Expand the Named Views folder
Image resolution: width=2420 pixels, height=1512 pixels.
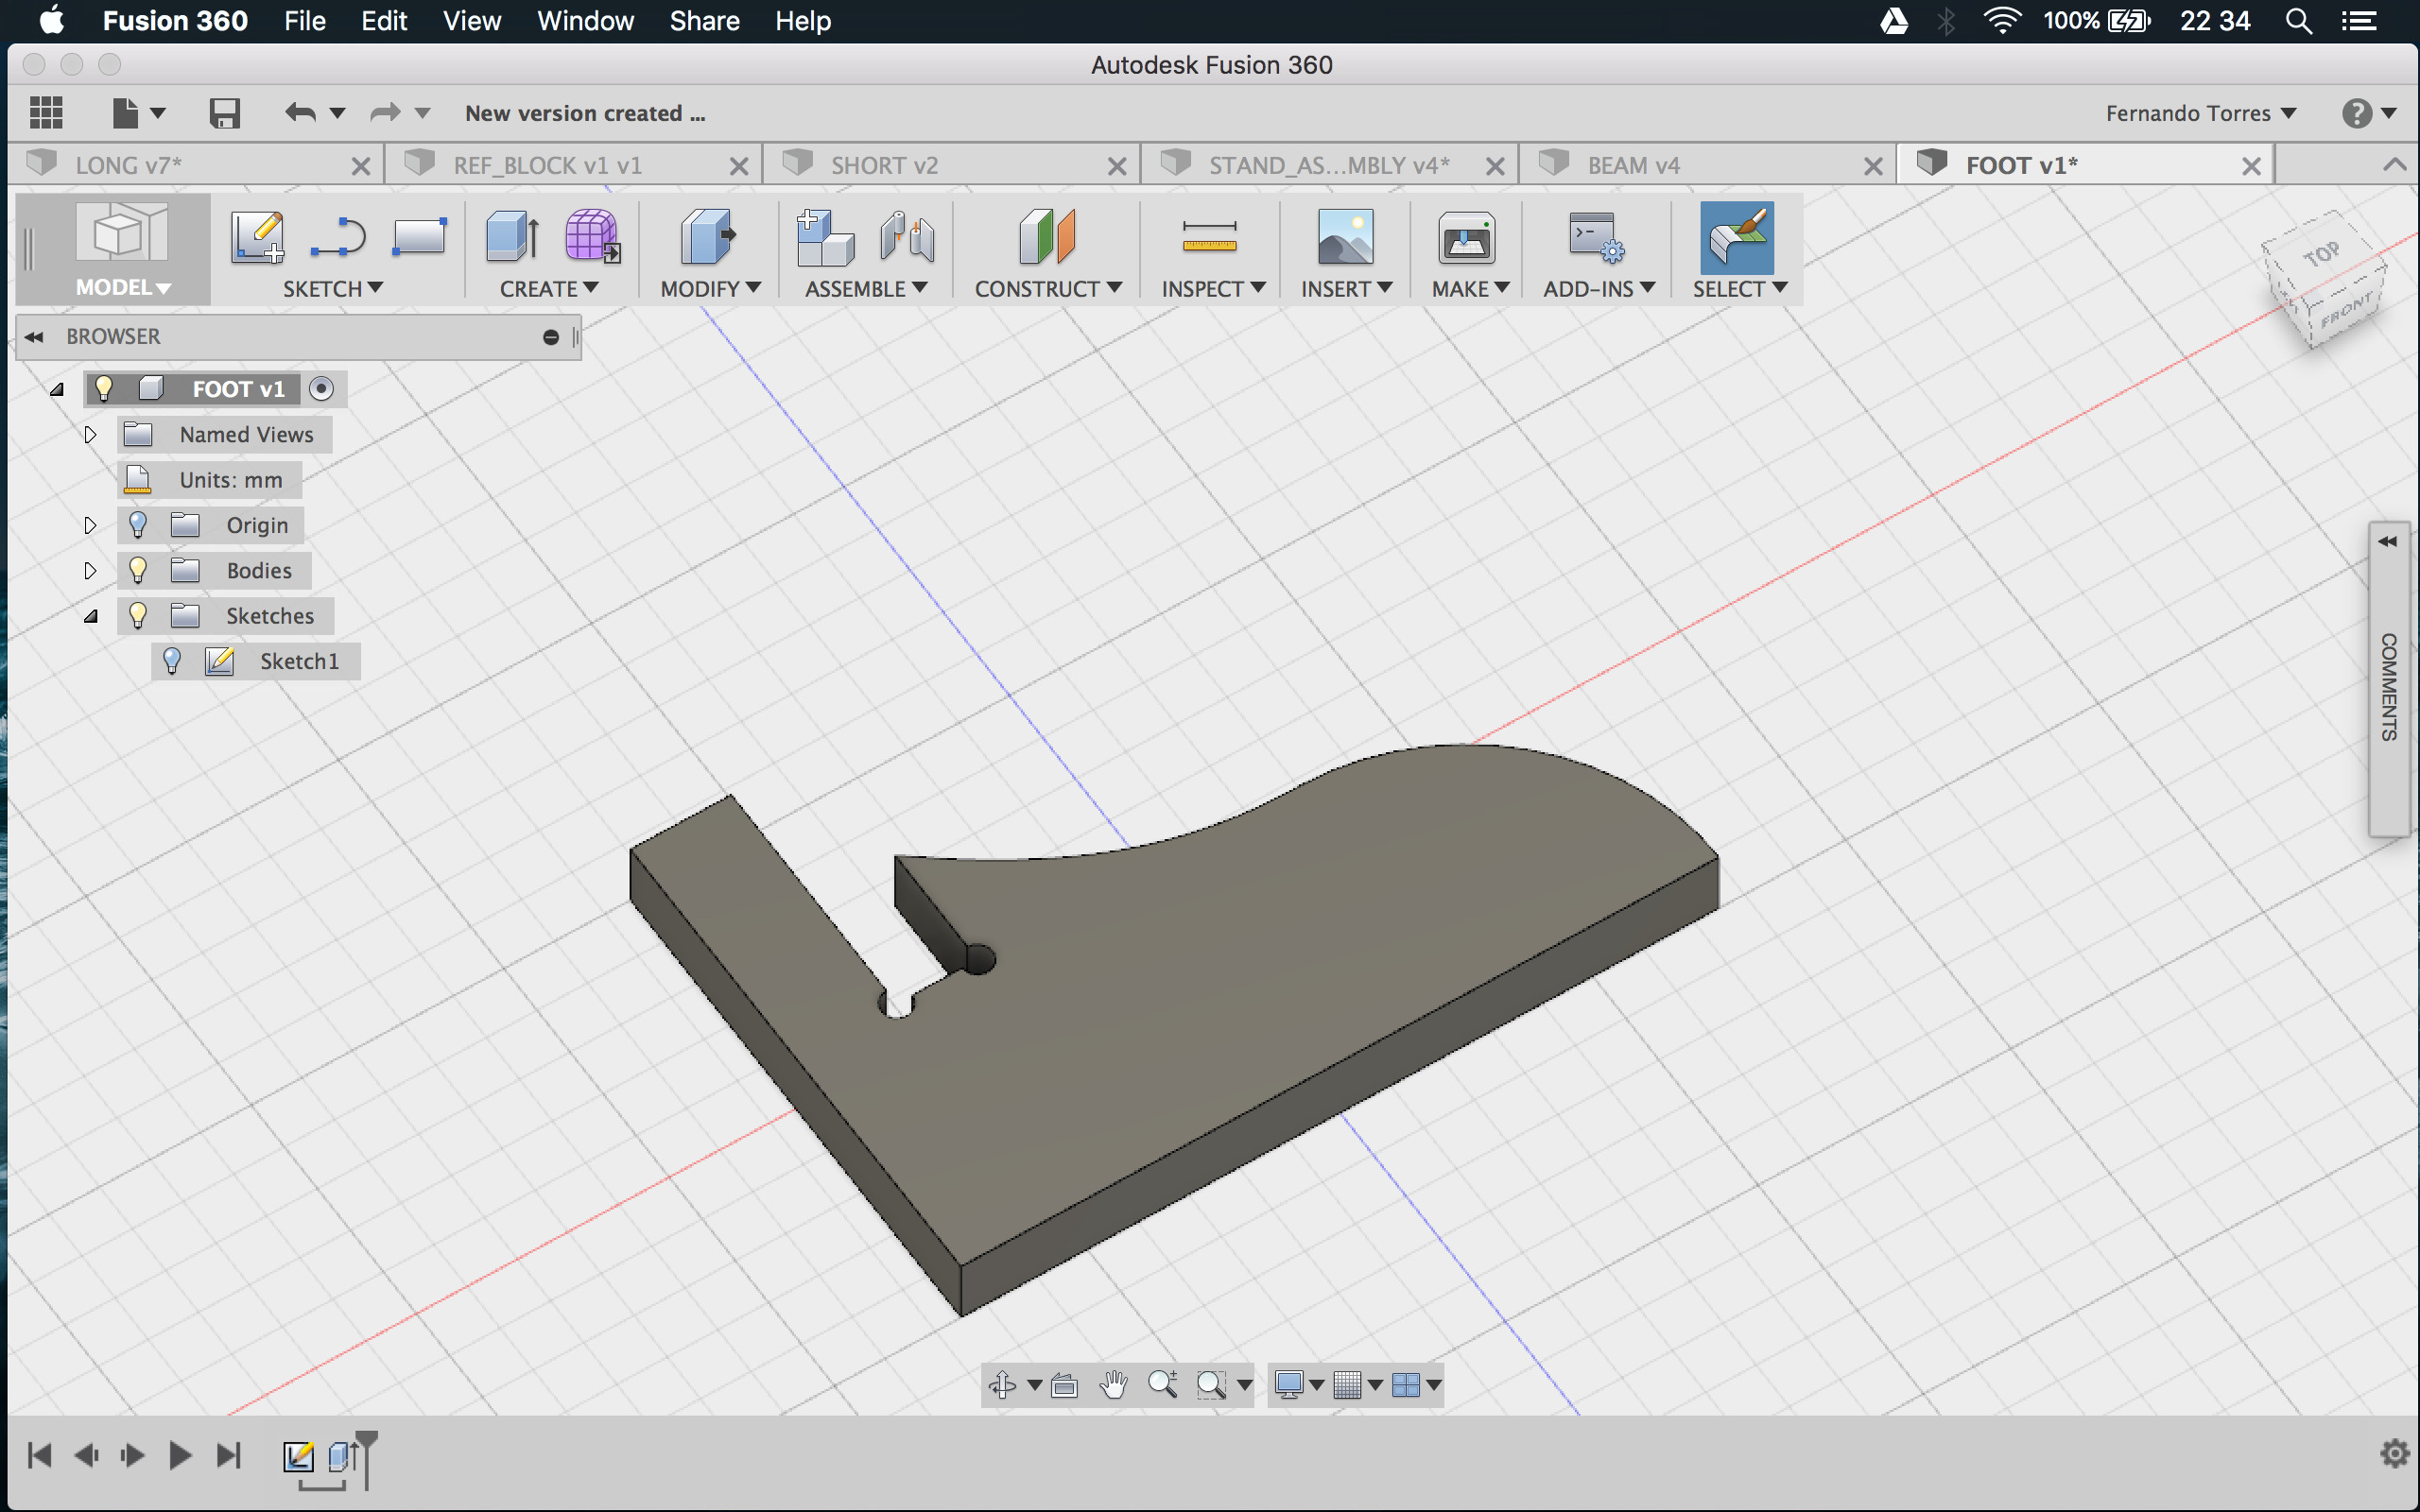point(90,435)
